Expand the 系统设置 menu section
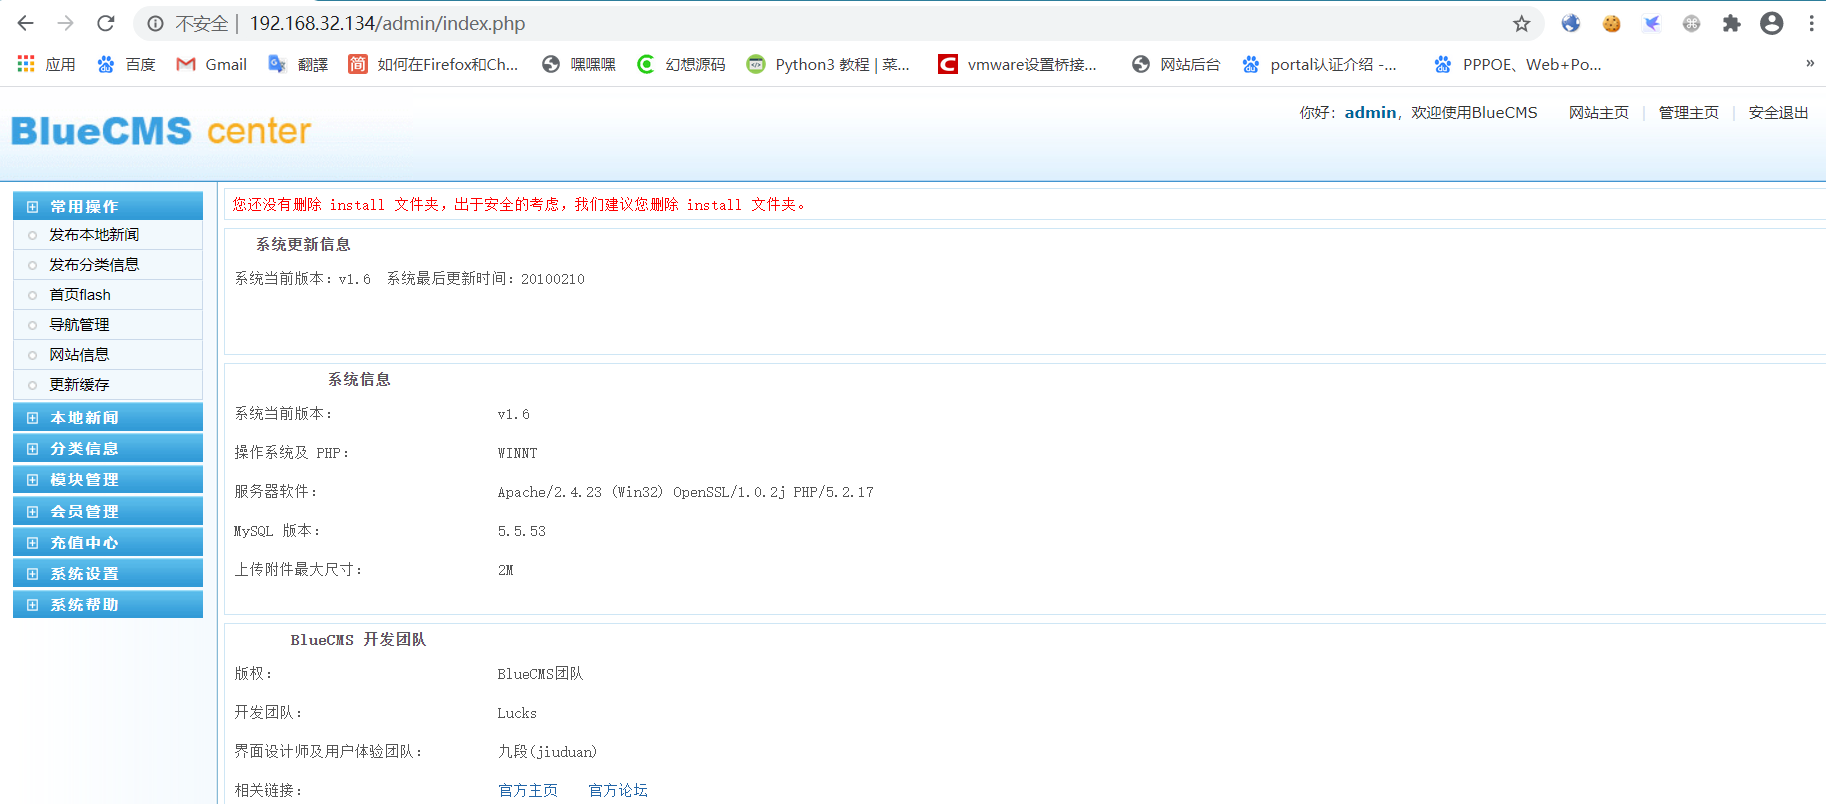The width and height of the screenshot is (1826, 804). point(108,573)
